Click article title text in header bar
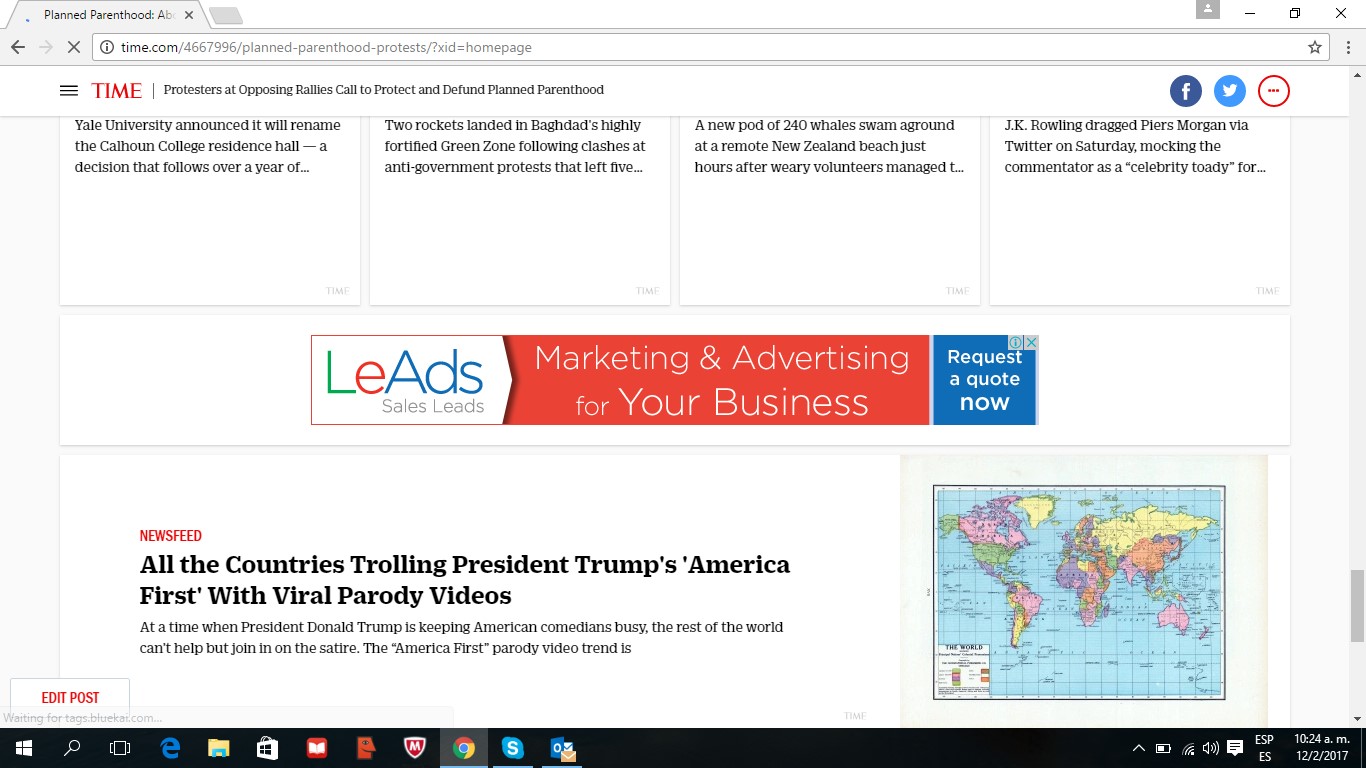Image resolution: width=1366 pixels, height=768 pixels. 384,90
